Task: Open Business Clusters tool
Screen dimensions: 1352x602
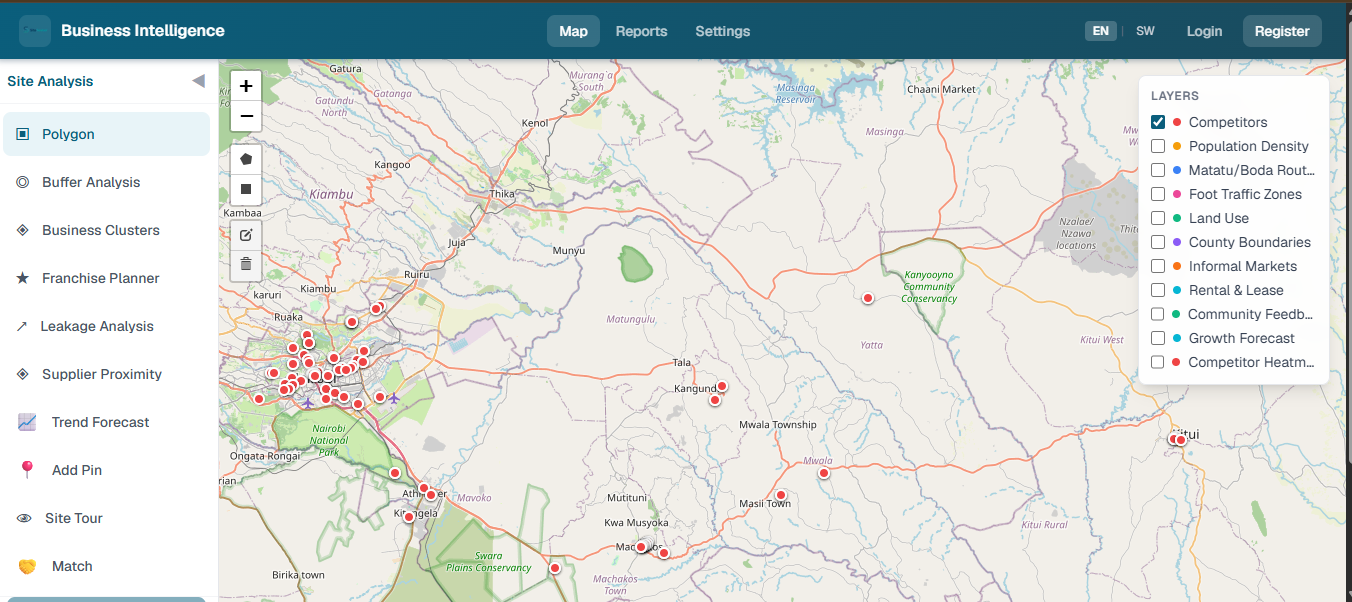Action: (106, 230)
